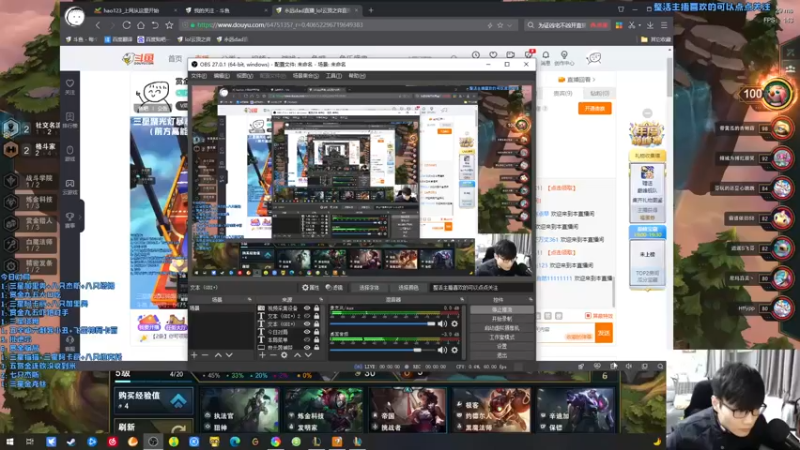This screenshot has height=450, width=800.
Task: Remove selected source with the minus icon
Action: point(273,355)
